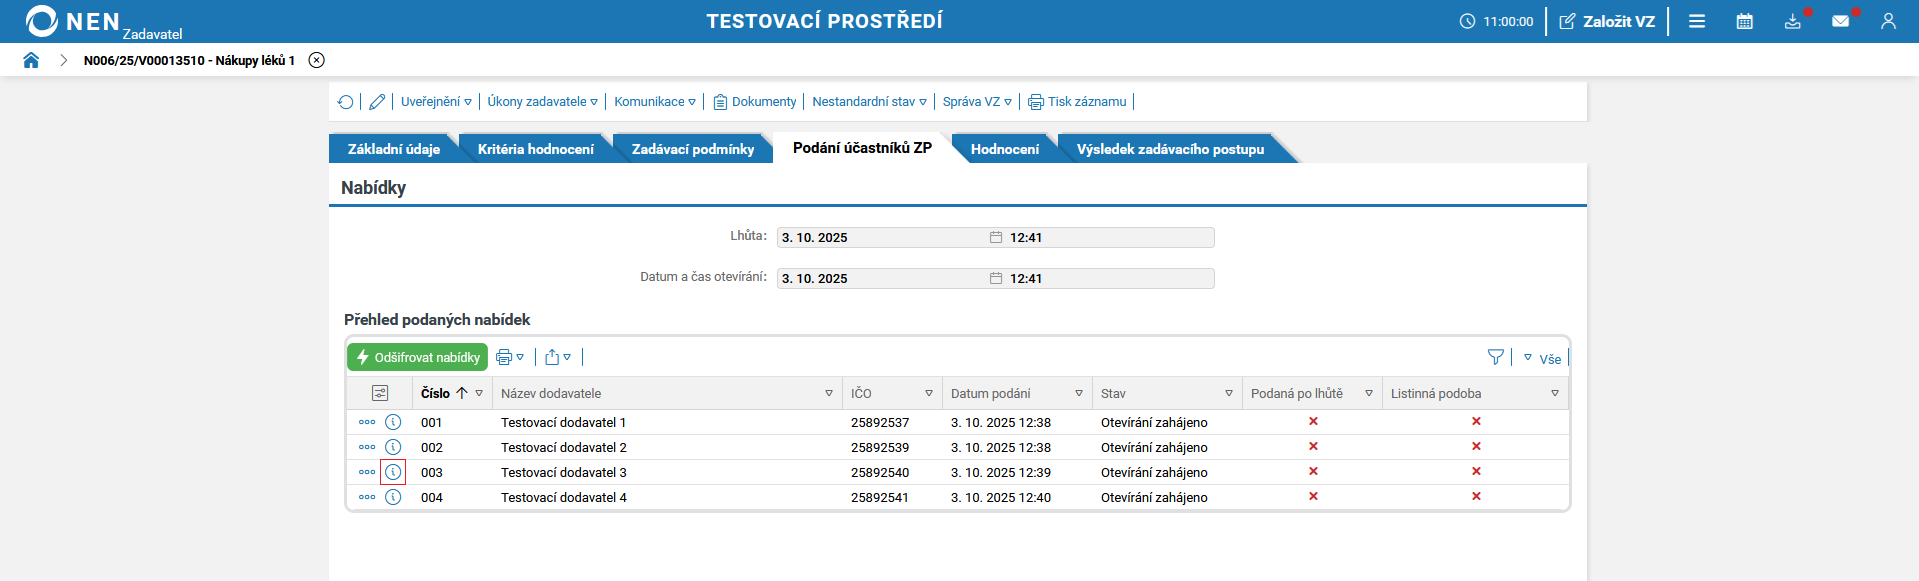Open Výsledek zadávacího postupu tab
The image size is (1919, 581).
pyautogui.click(x=1170, y=149)
